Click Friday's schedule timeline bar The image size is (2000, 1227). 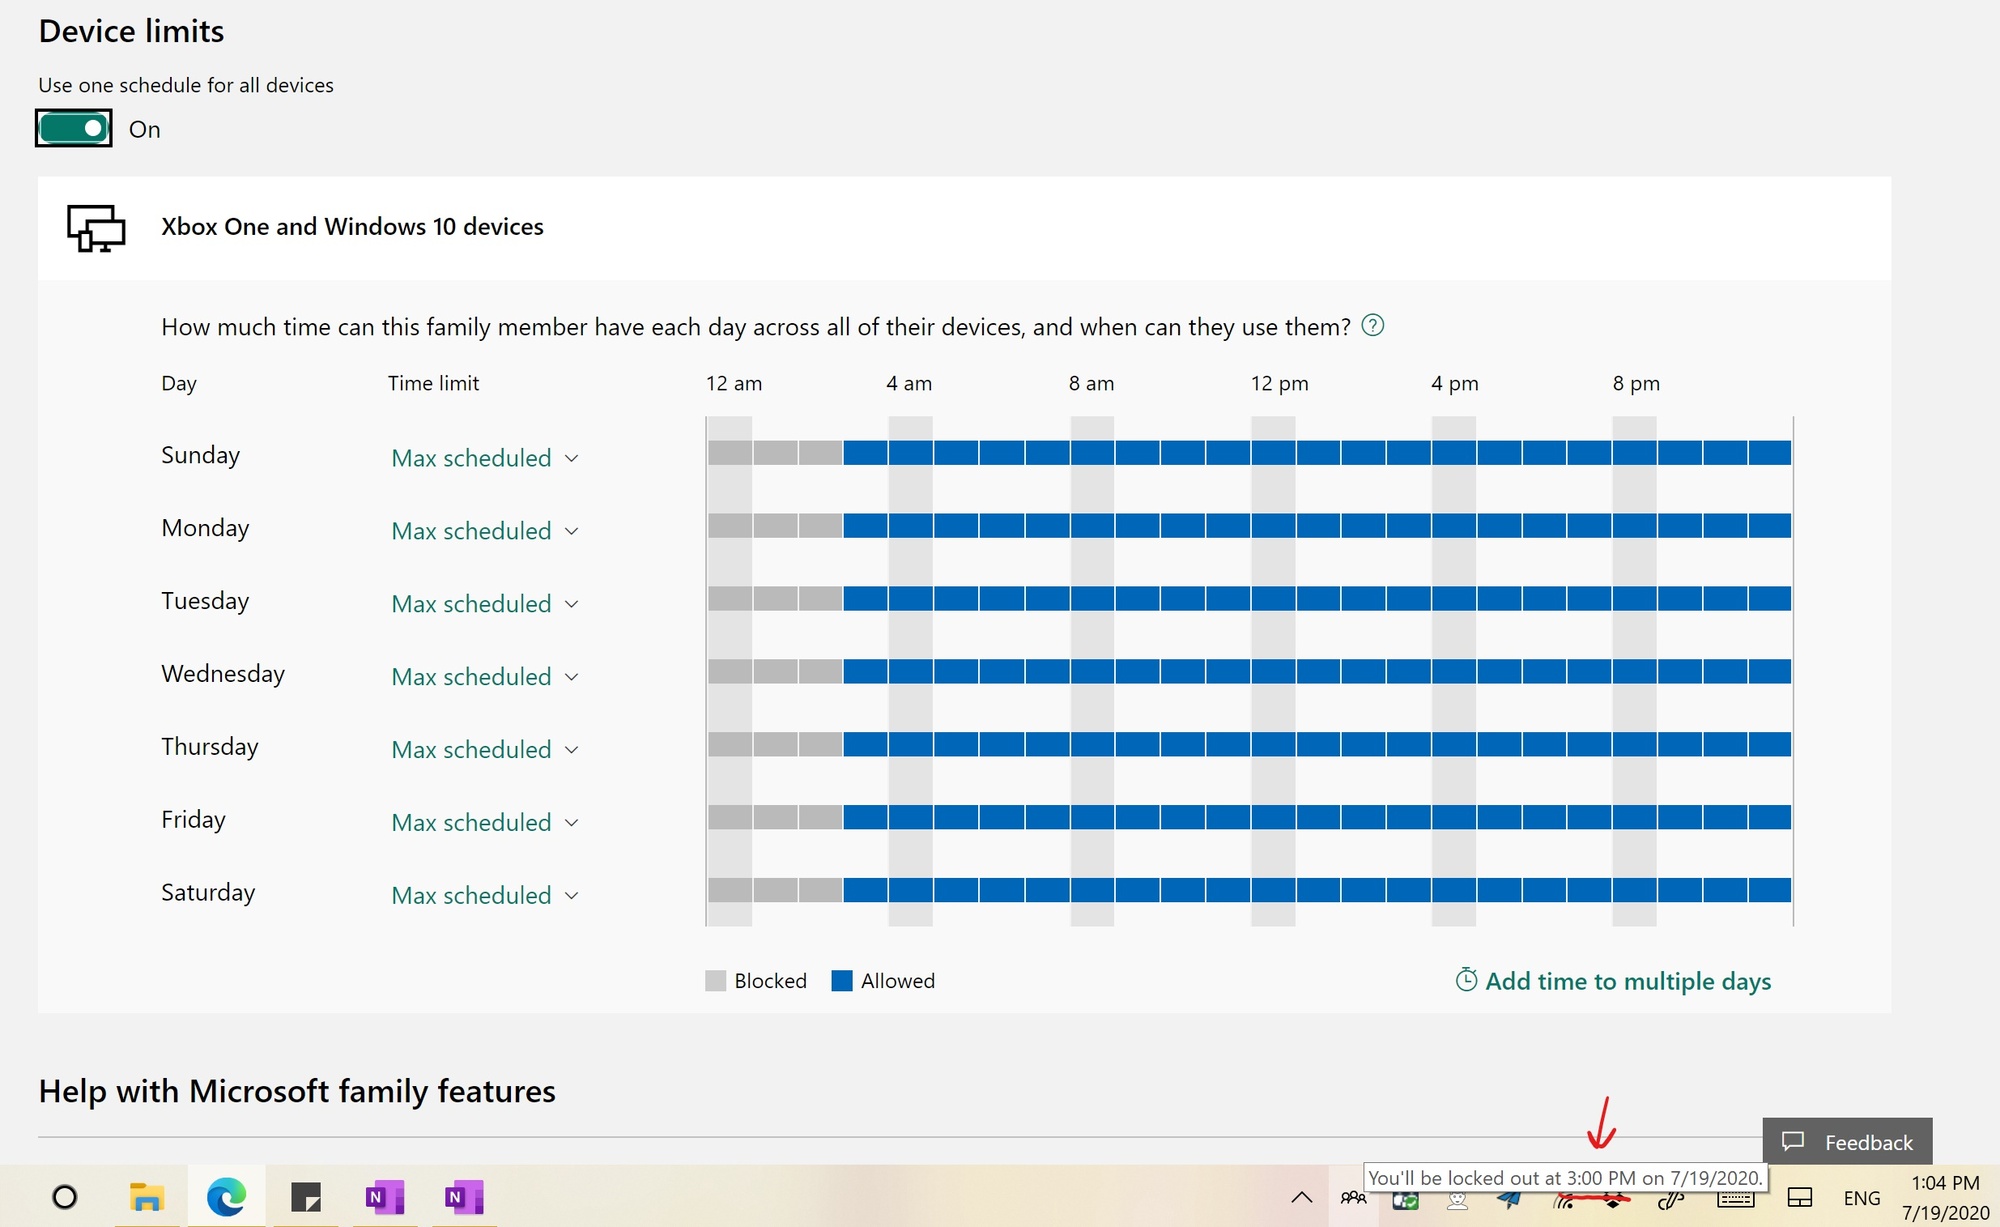click(x=1250, y=817)
